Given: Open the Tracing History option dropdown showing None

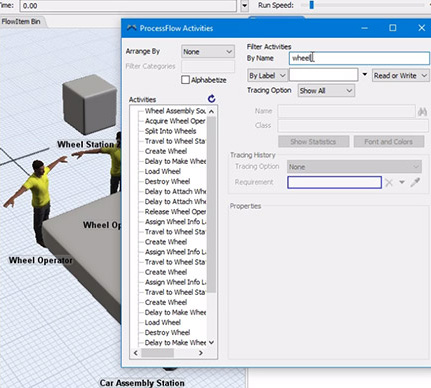Looking at the screenshot, I should click(354, 167).
